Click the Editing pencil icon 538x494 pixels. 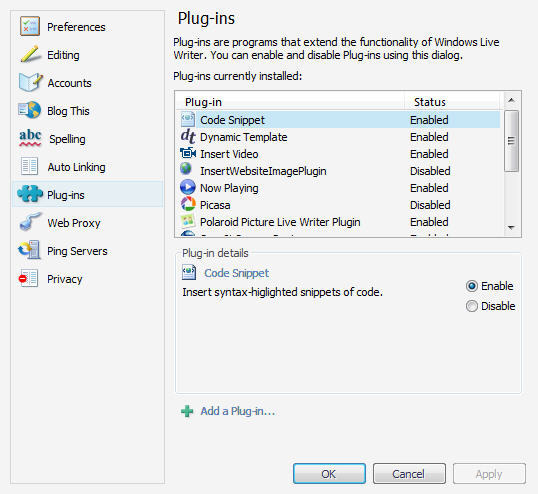click(x=30, y=54)
